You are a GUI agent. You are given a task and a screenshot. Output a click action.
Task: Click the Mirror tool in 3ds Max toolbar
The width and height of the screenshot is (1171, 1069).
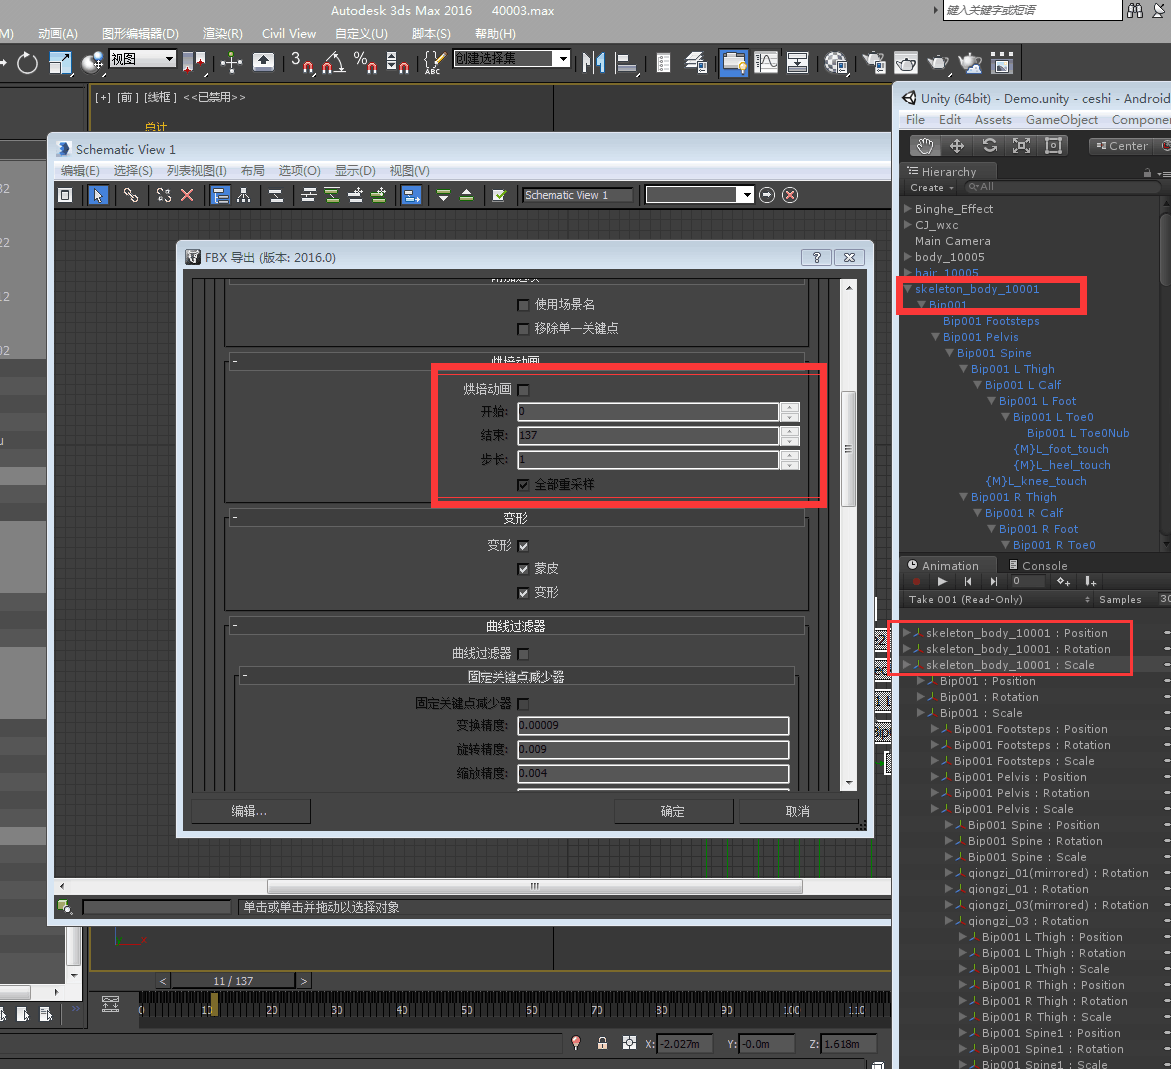pyautogui.click(x=594, y=63)
